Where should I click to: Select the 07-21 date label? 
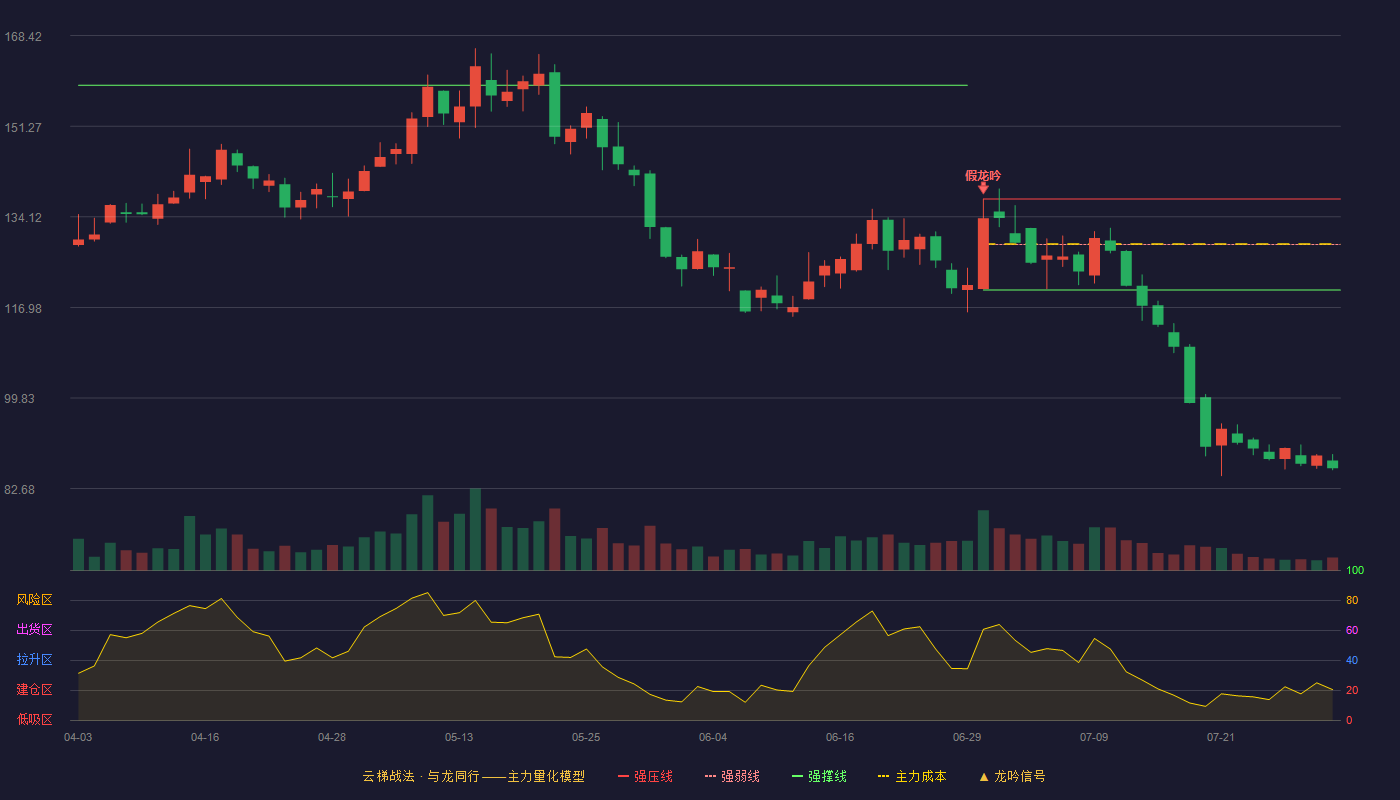click(x=1221, y=737)
